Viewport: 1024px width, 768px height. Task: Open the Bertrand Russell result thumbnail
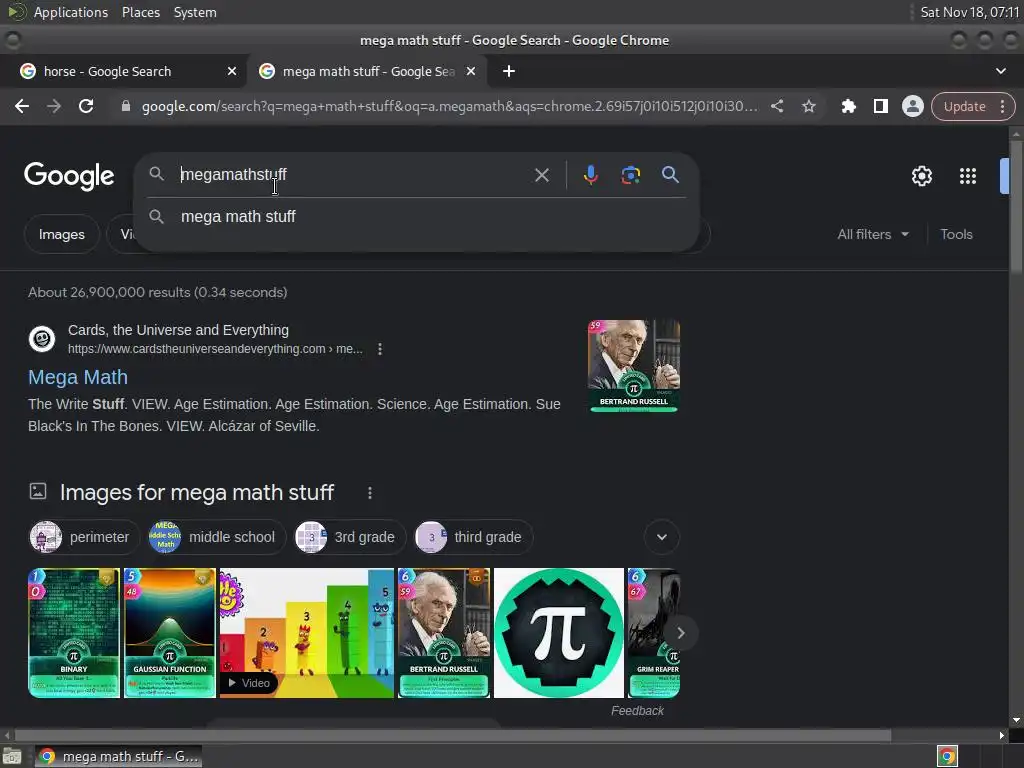(x=633, y=366)
